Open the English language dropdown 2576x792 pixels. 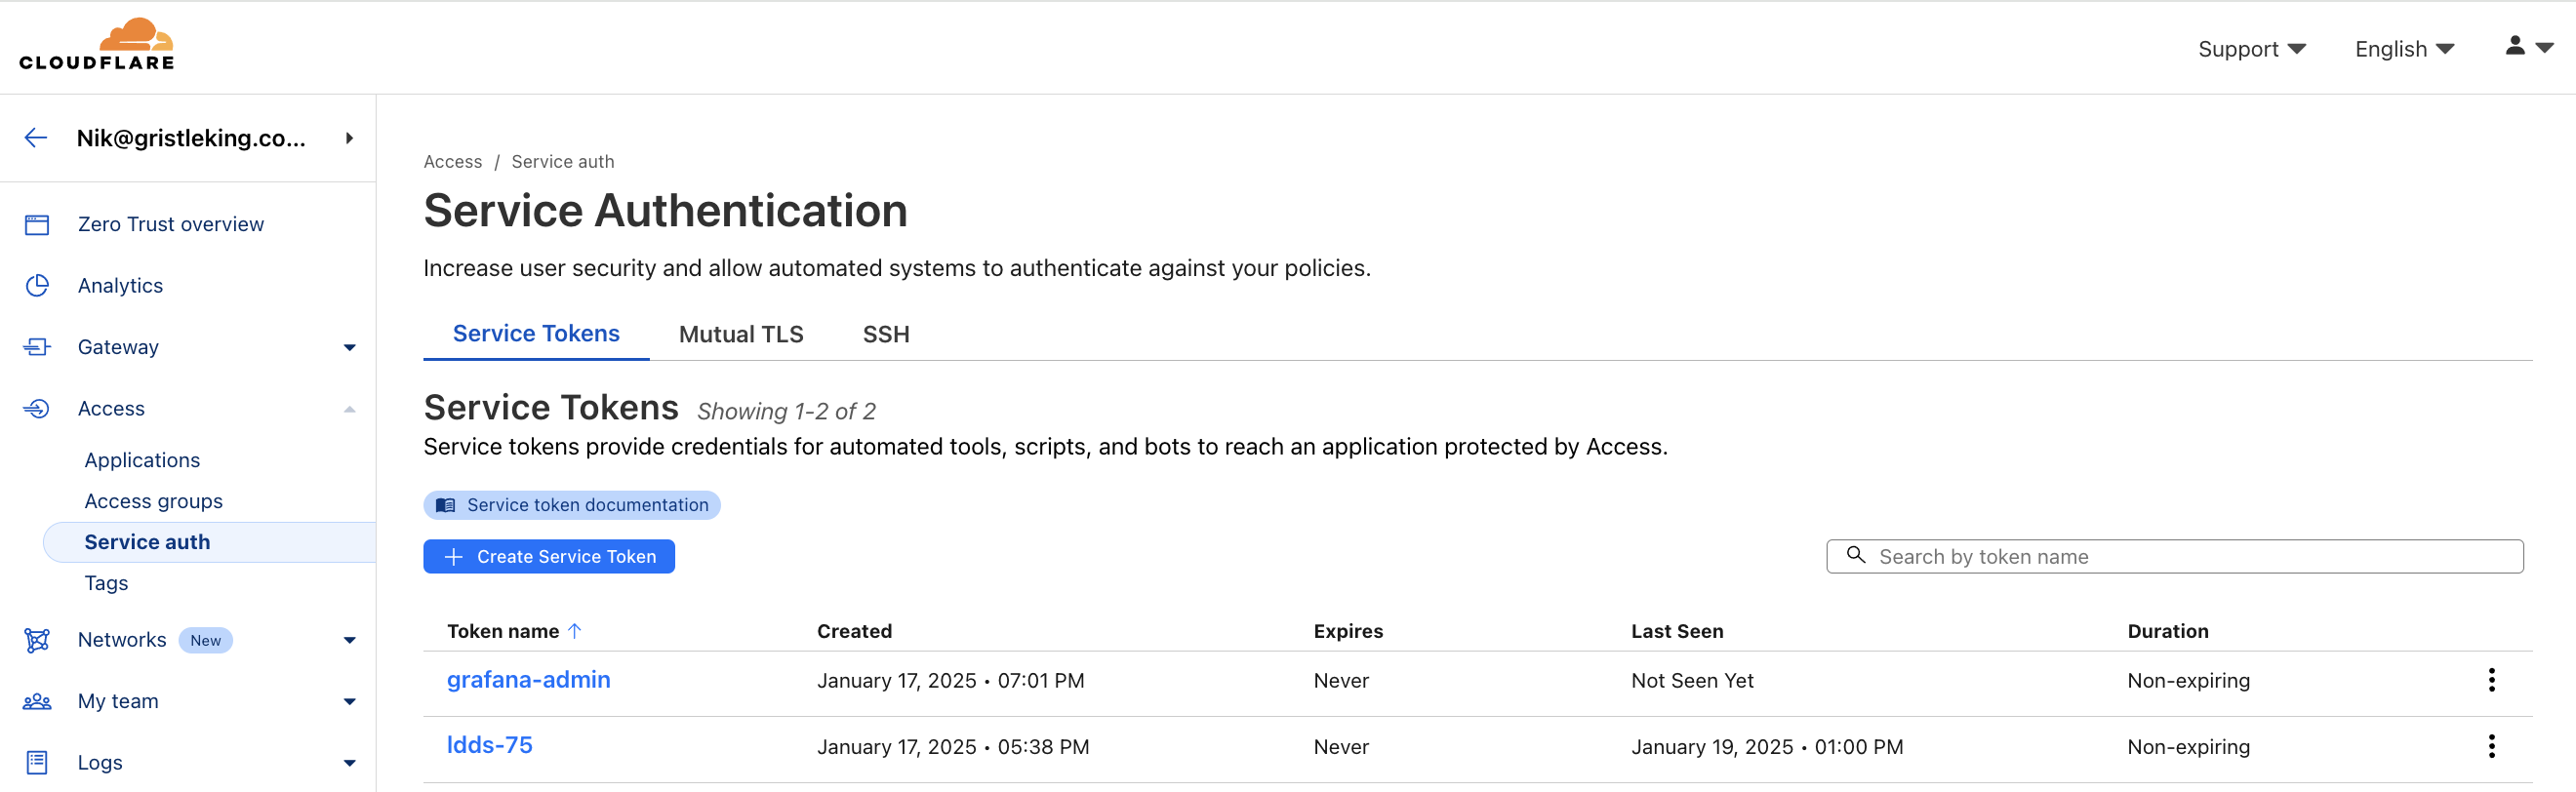point(2404,49)
